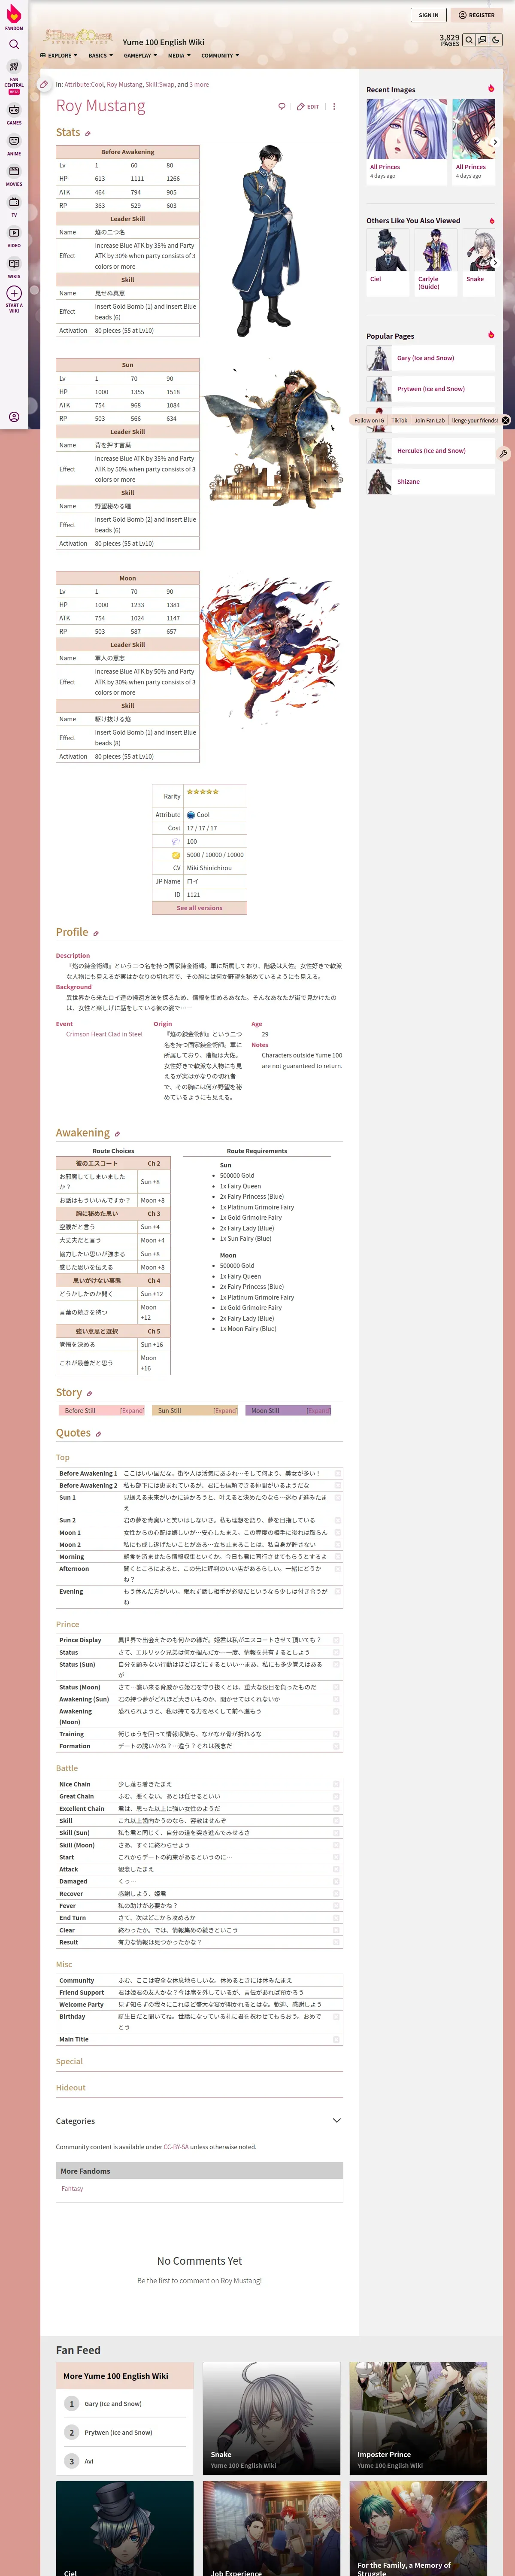
Task: Click the box icon in Nice Chain row
Action: (337, 1783)
